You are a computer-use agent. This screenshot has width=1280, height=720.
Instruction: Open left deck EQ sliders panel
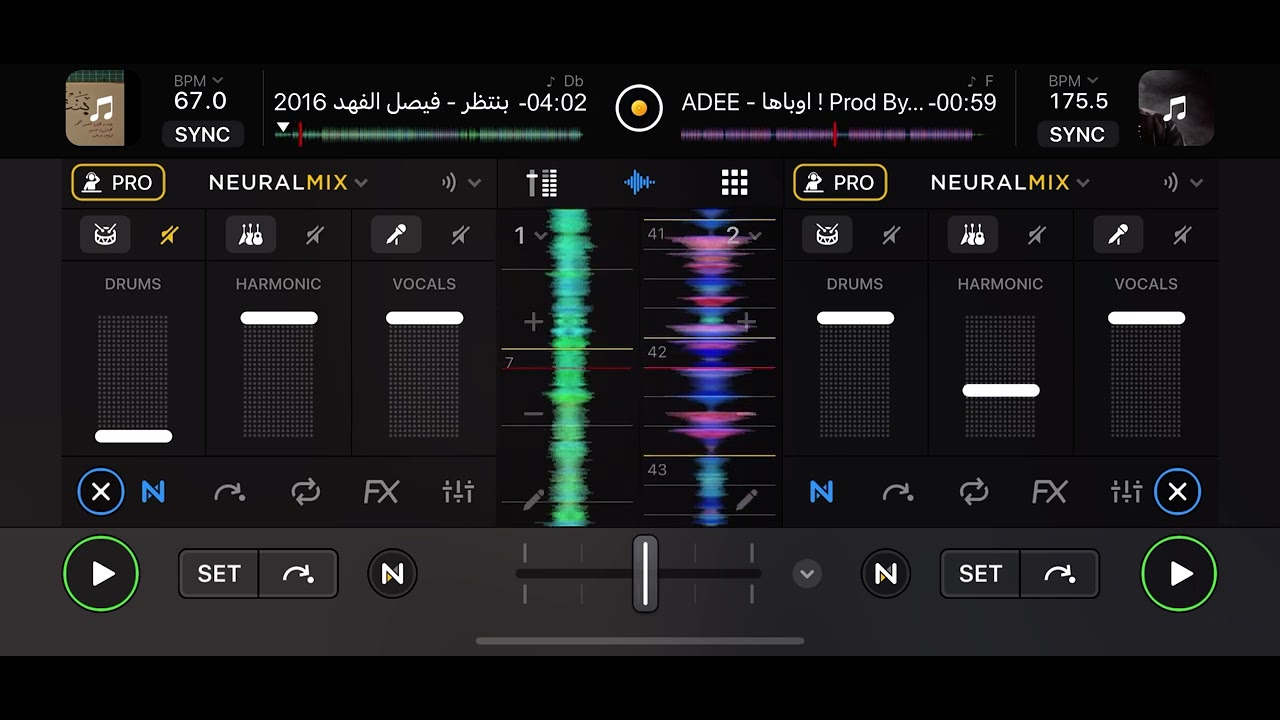pyautogui.click(x=458, y=491)
